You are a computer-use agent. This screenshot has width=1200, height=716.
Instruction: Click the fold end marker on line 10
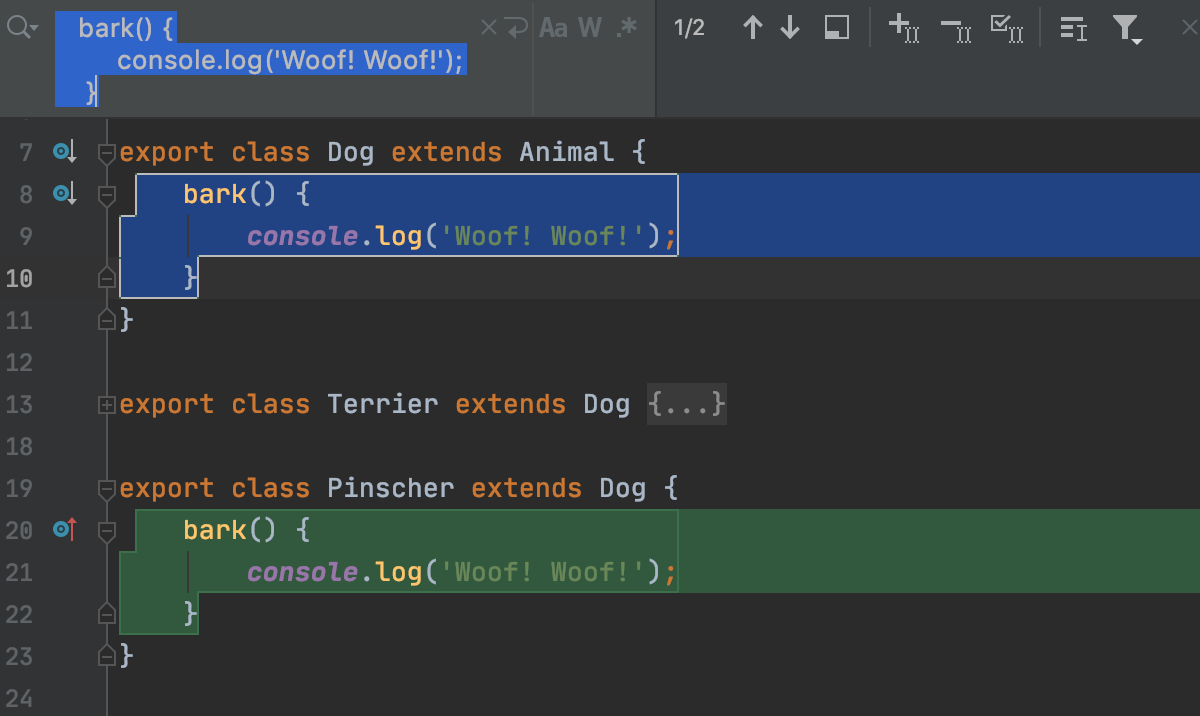pyautogui.click(x=107, y=278)
